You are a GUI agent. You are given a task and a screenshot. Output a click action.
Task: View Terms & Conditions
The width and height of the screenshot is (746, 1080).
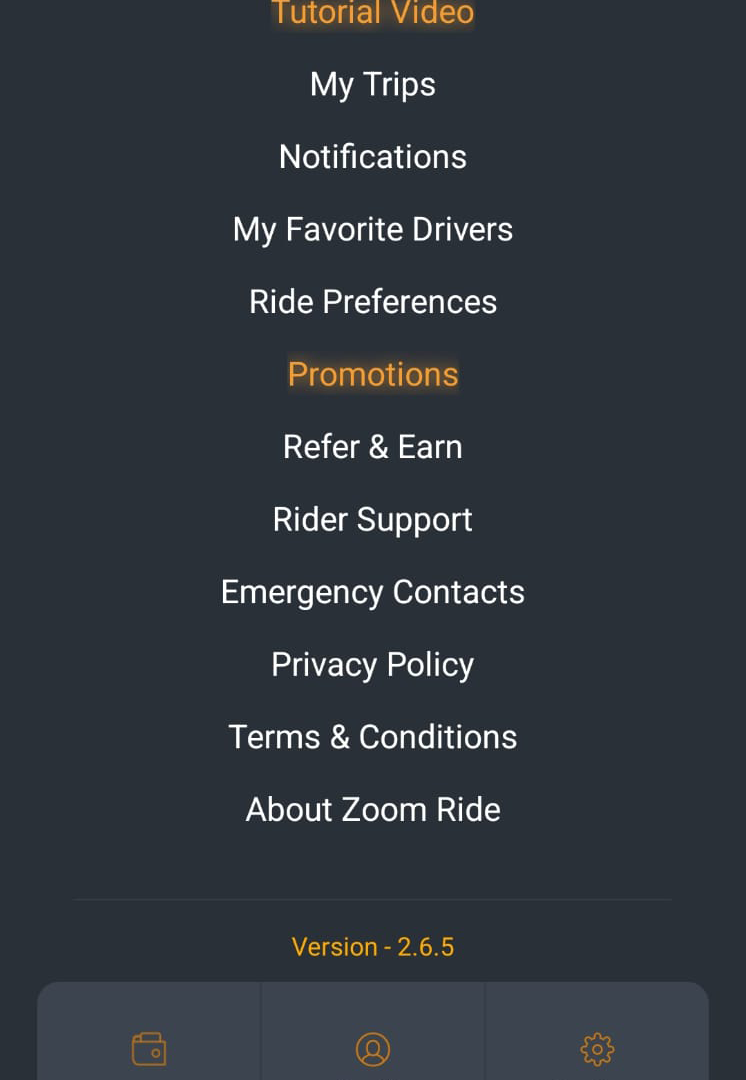(x=373, y=737)
